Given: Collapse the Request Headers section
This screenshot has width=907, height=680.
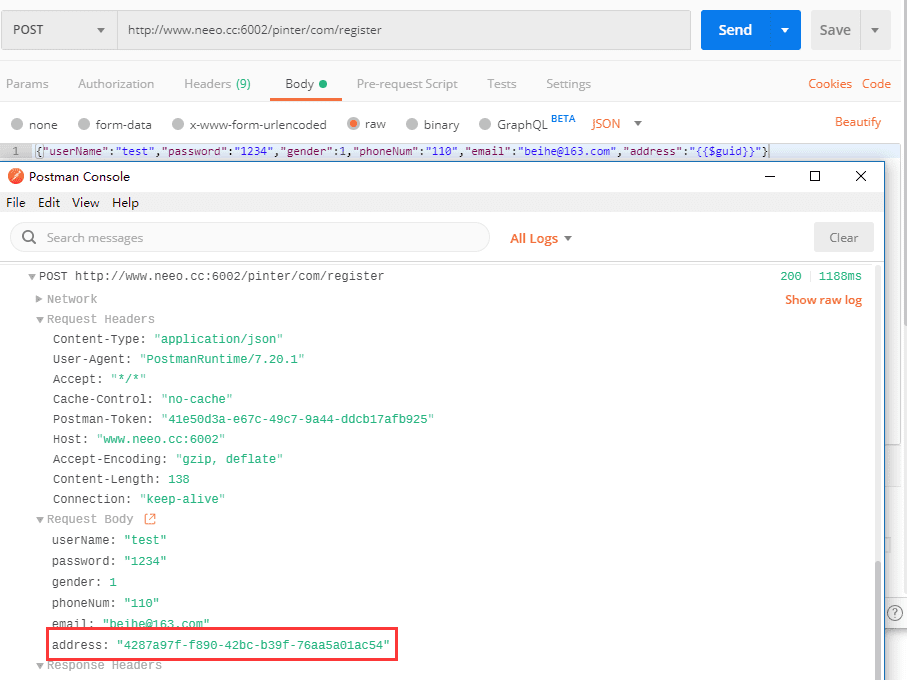Looking at the screenshot, I should point(39,319).
